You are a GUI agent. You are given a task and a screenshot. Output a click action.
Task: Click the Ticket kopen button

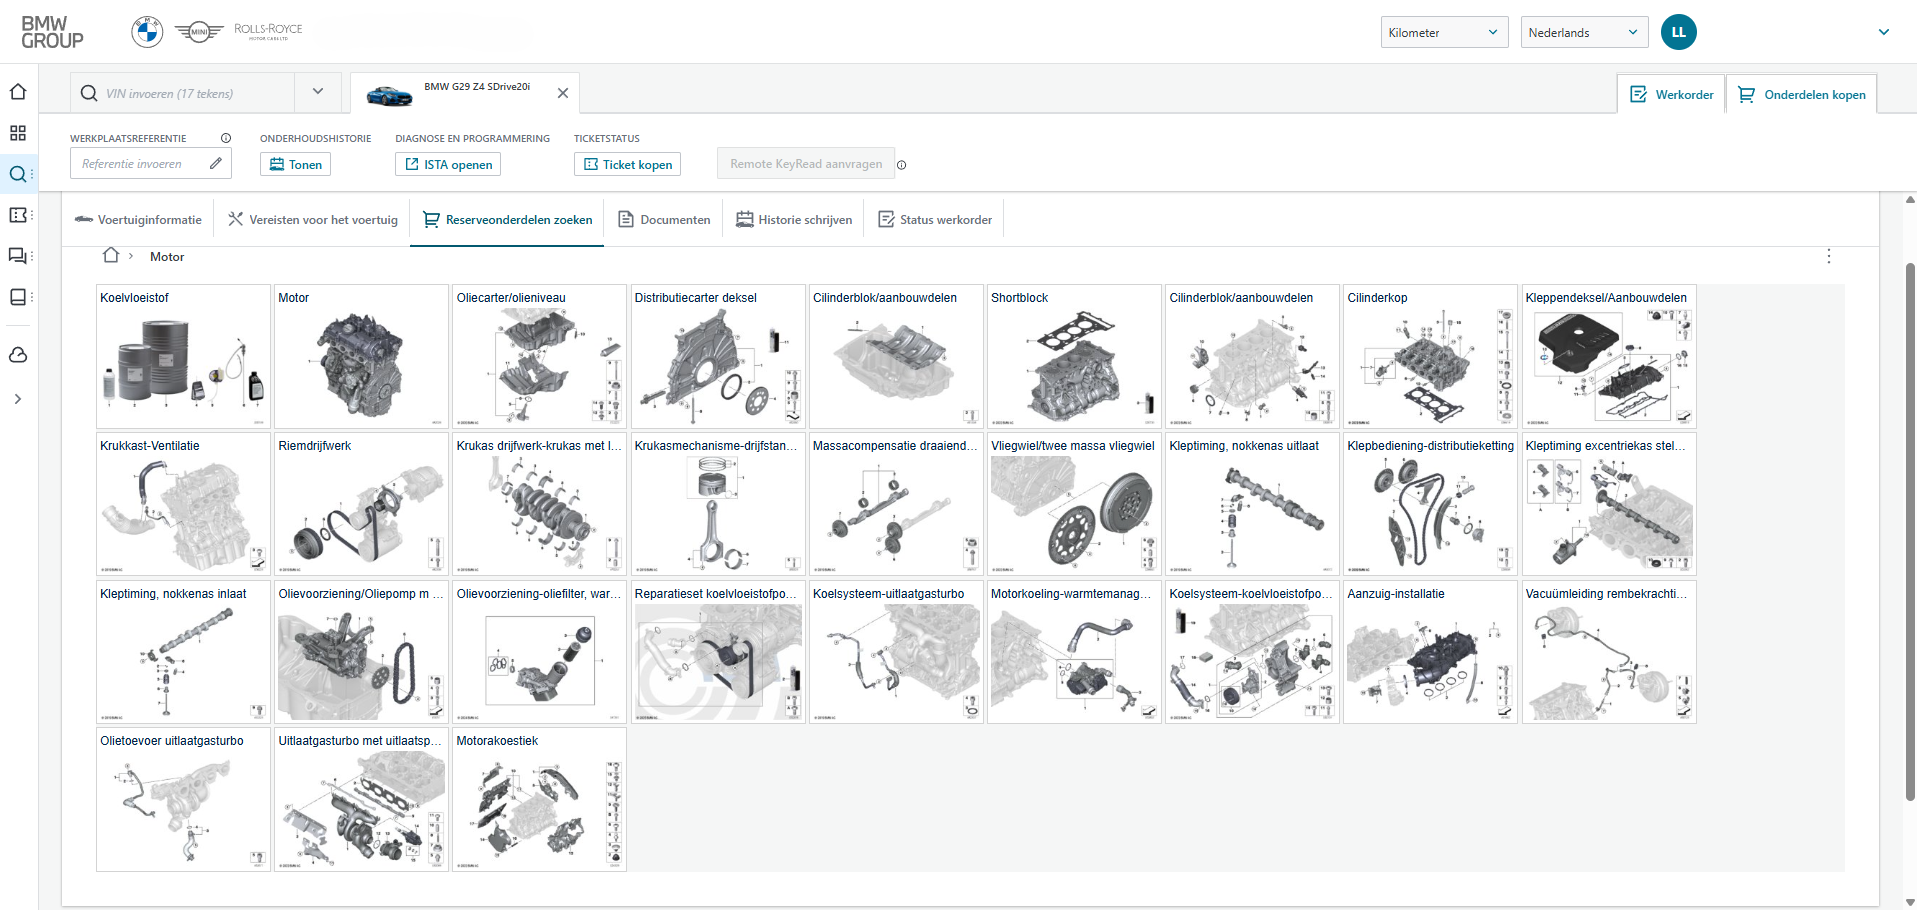[627, 165]
